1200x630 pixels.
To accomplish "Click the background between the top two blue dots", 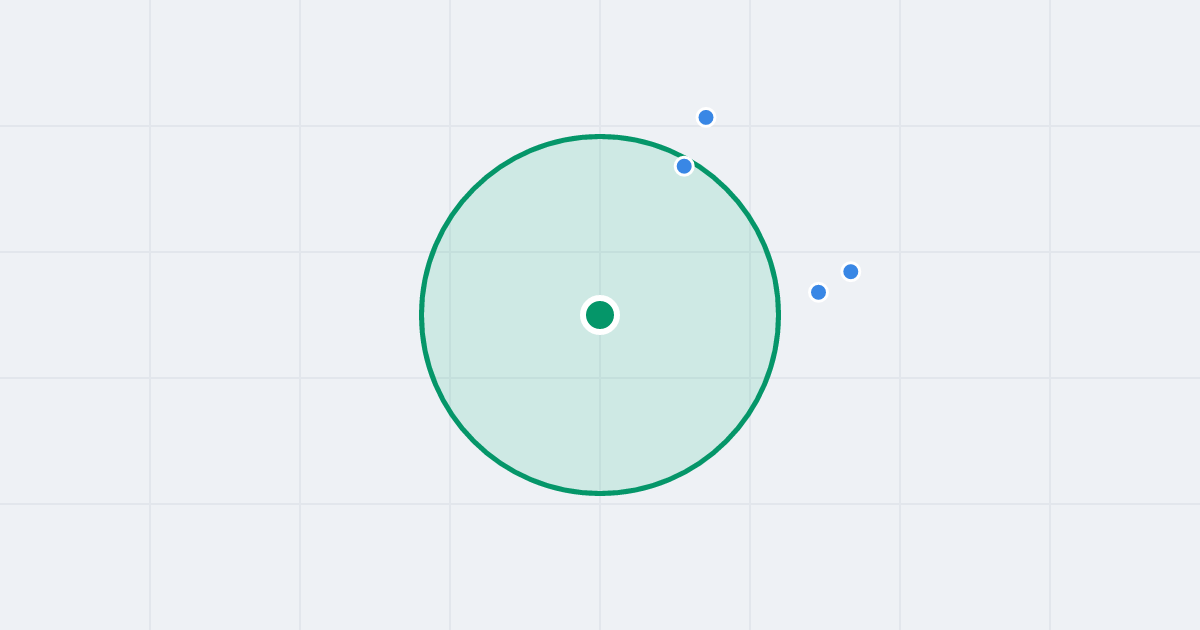I will click(x=695, y=141).
